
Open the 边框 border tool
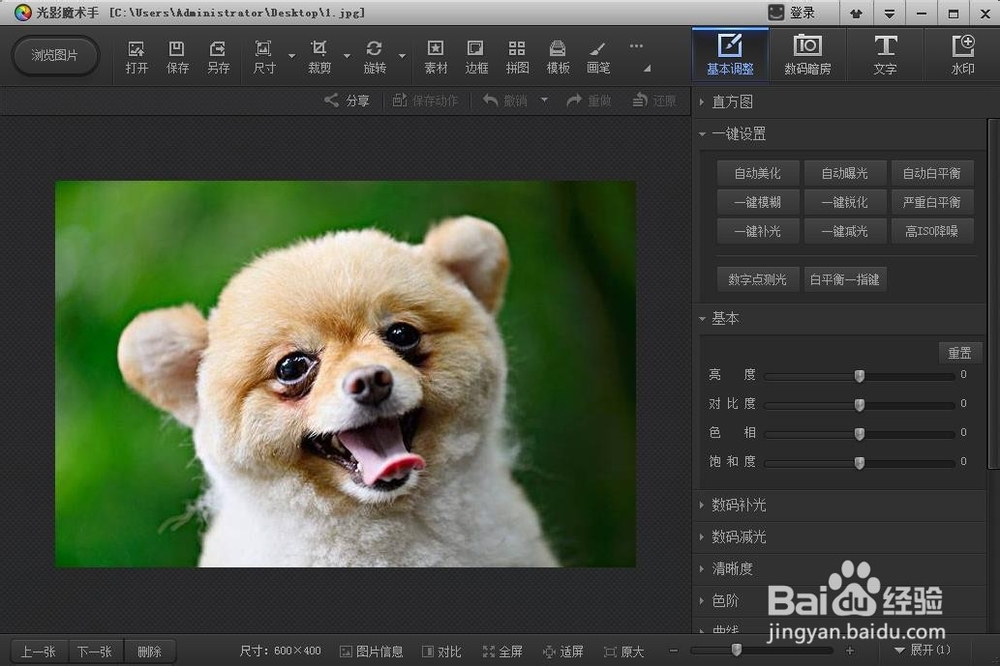point(476,57)
